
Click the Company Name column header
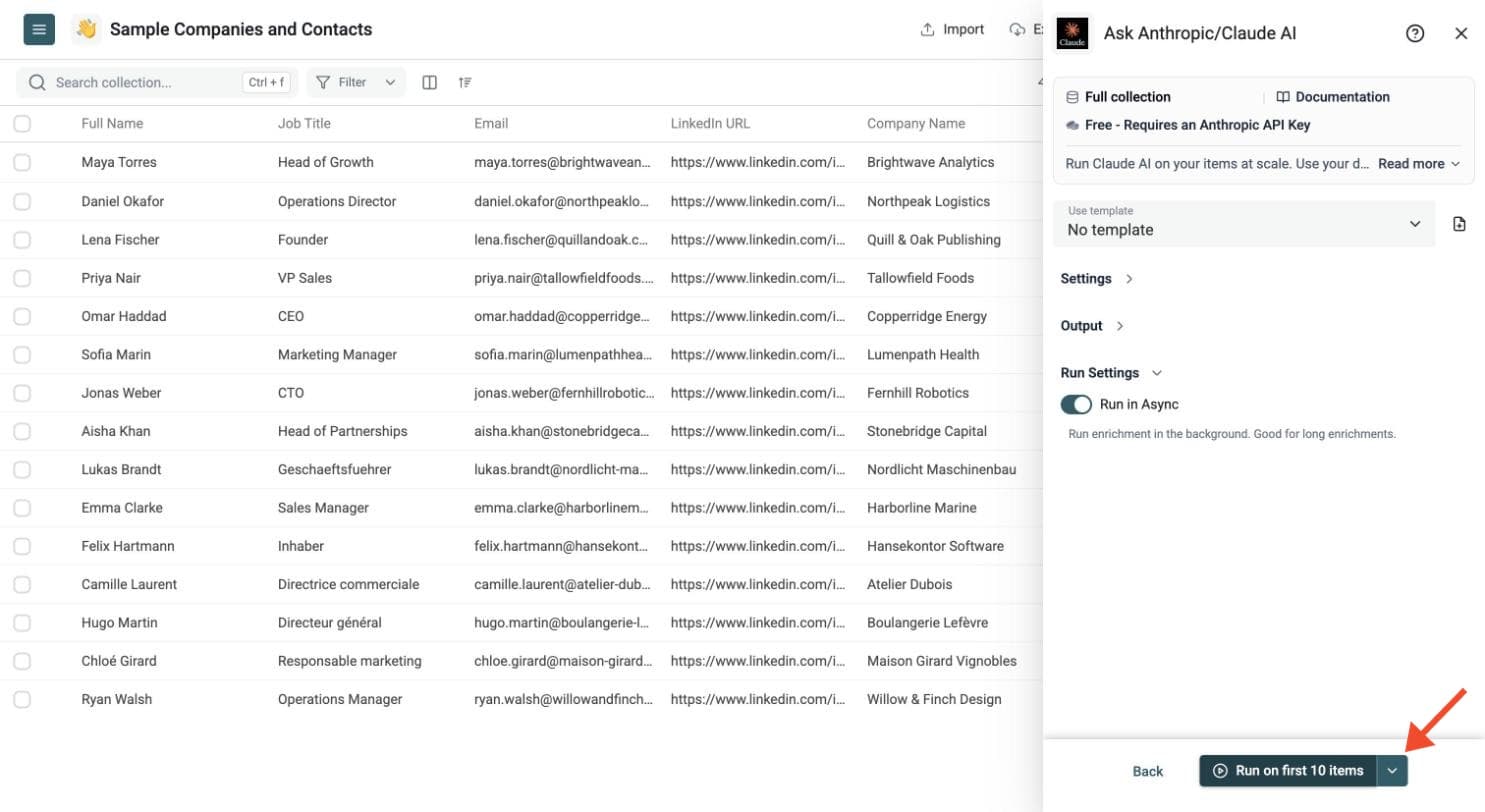click(x=916, y=124)
